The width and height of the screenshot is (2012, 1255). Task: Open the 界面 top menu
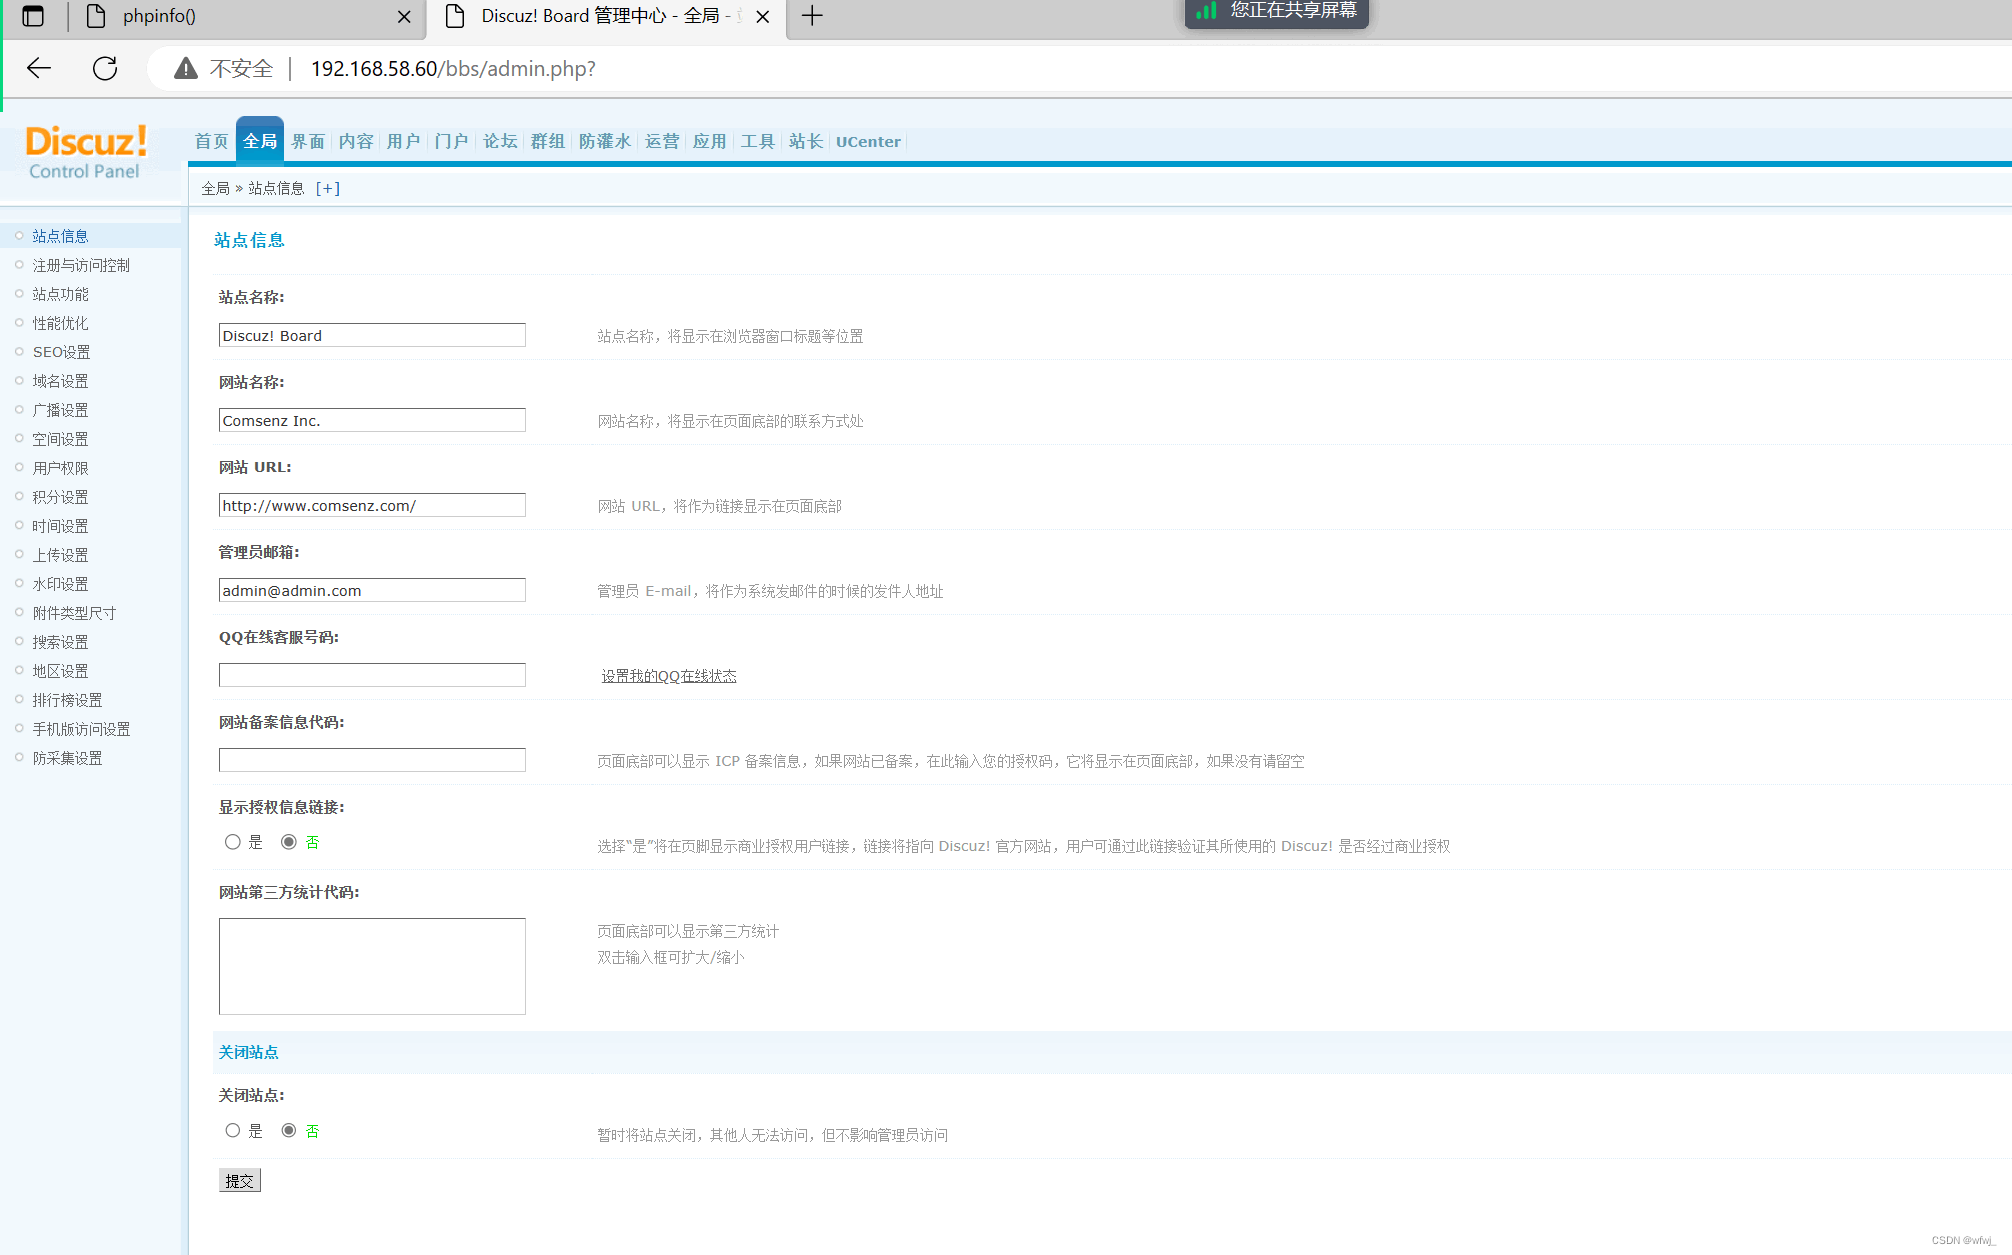(308, 141)
